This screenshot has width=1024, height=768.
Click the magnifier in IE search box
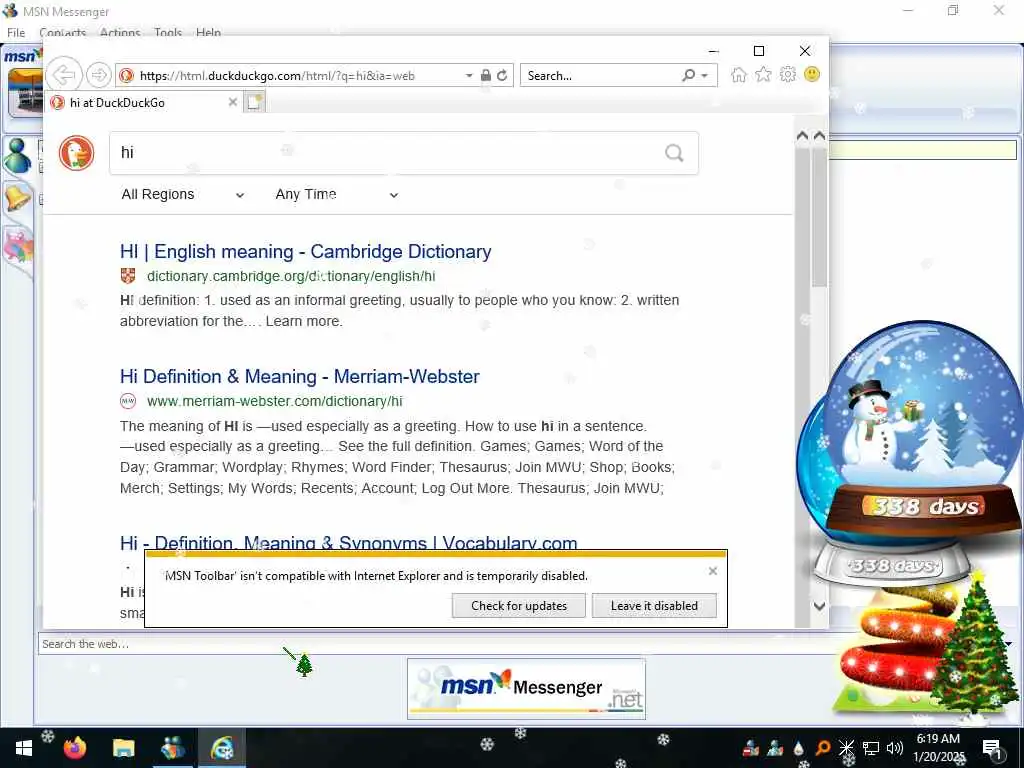pos(688,76)
